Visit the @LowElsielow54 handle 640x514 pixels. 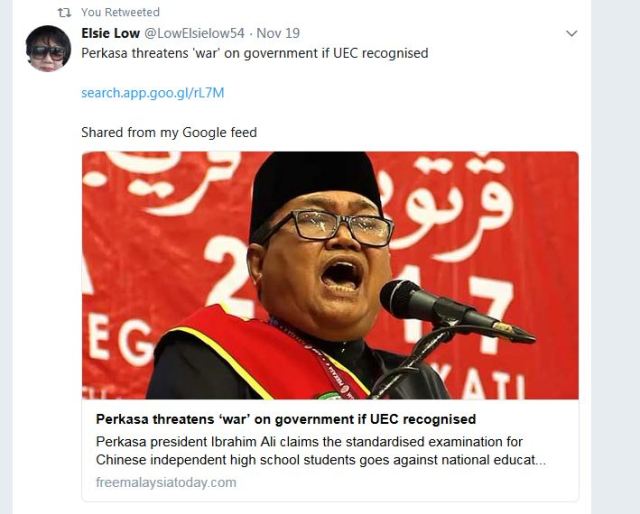coord(195,33)
